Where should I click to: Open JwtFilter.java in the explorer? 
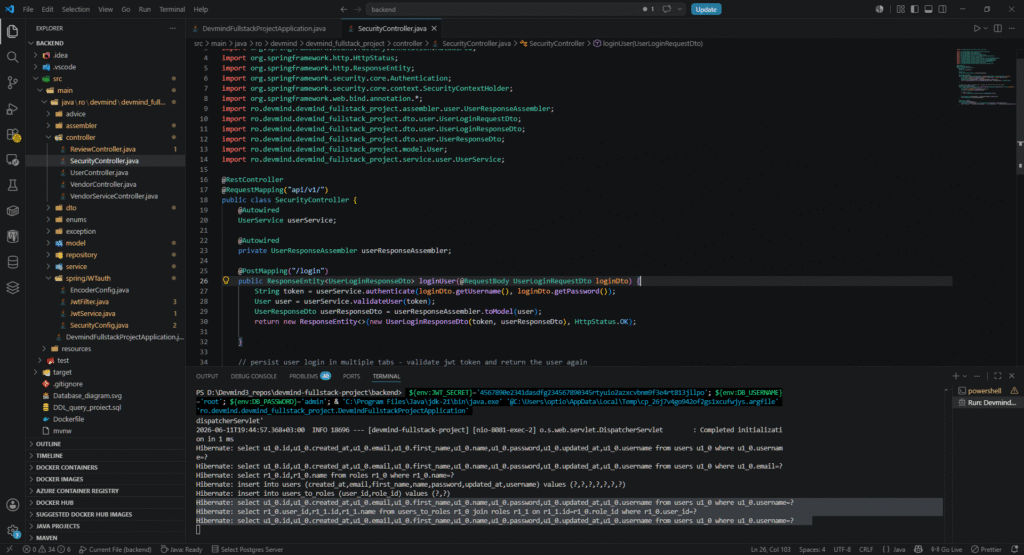coord(89,302)
